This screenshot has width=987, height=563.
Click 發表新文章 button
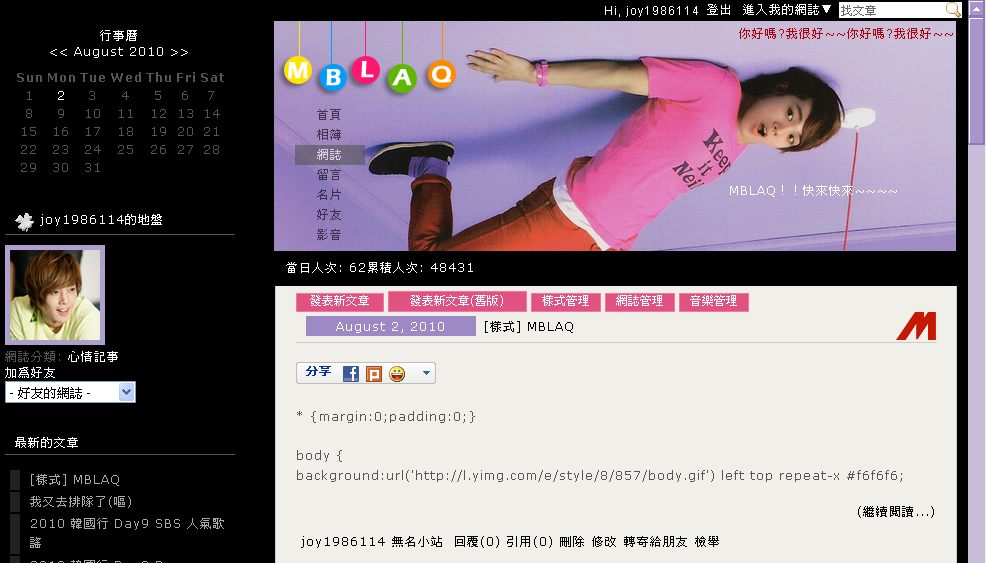[340, 302]
